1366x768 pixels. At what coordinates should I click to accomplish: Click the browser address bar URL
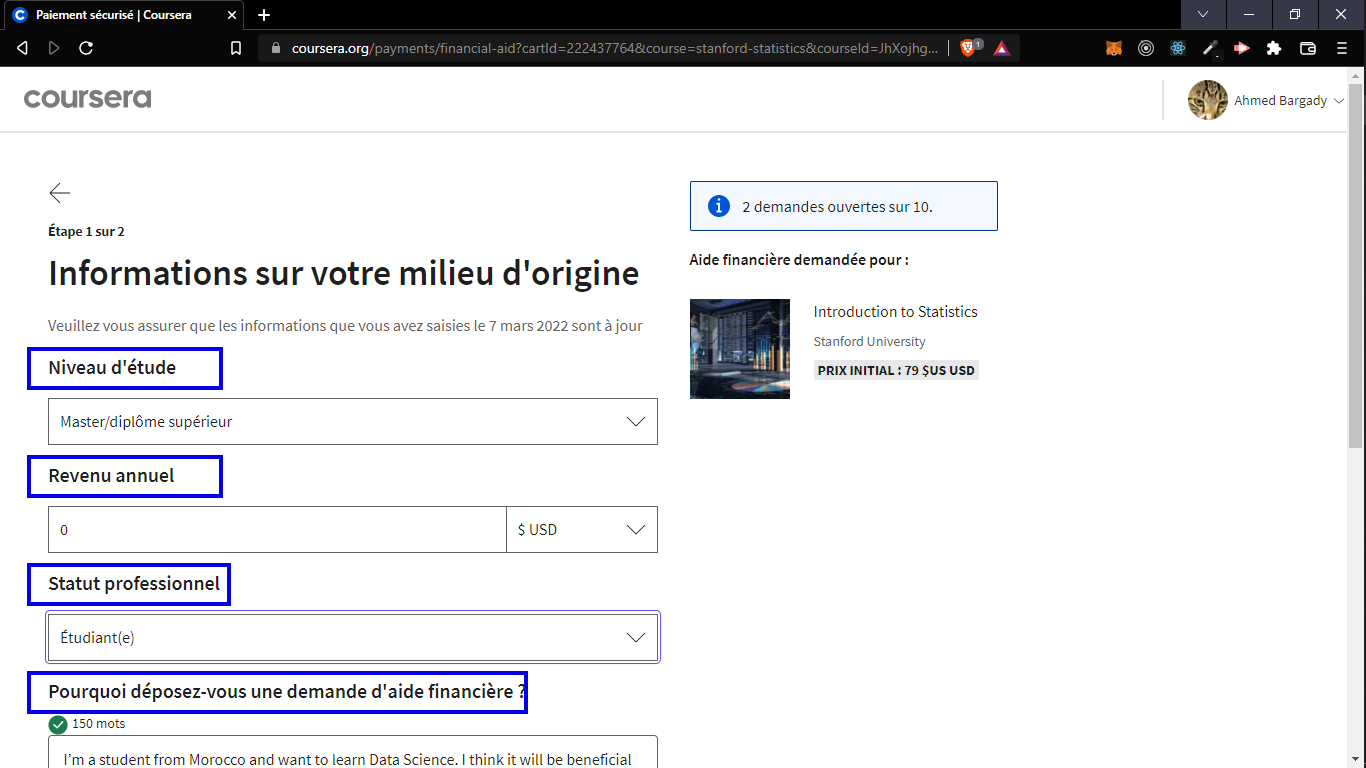(616, 48)
